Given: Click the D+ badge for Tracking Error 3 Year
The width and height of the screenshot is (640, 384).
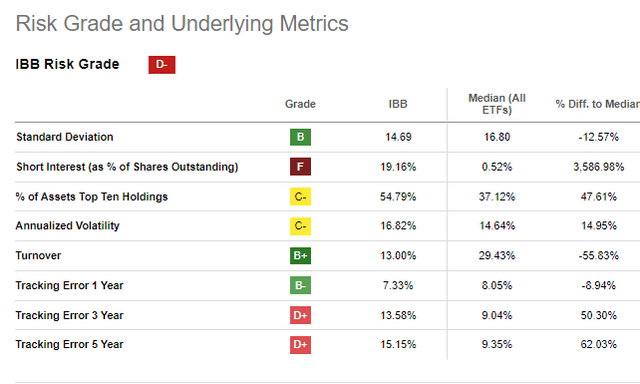Looking at the screenshot, I should [x=300, y=315].
